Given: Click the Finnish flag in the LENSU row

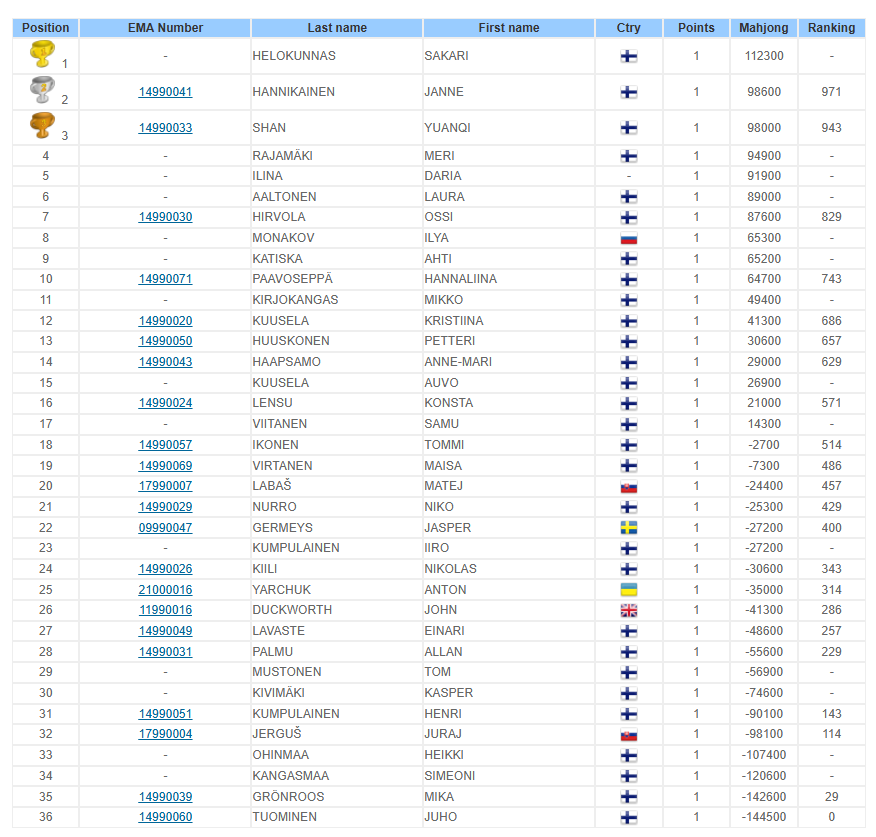Looking at the screenshot, I should pyautogui.click(x=629, y=403).
